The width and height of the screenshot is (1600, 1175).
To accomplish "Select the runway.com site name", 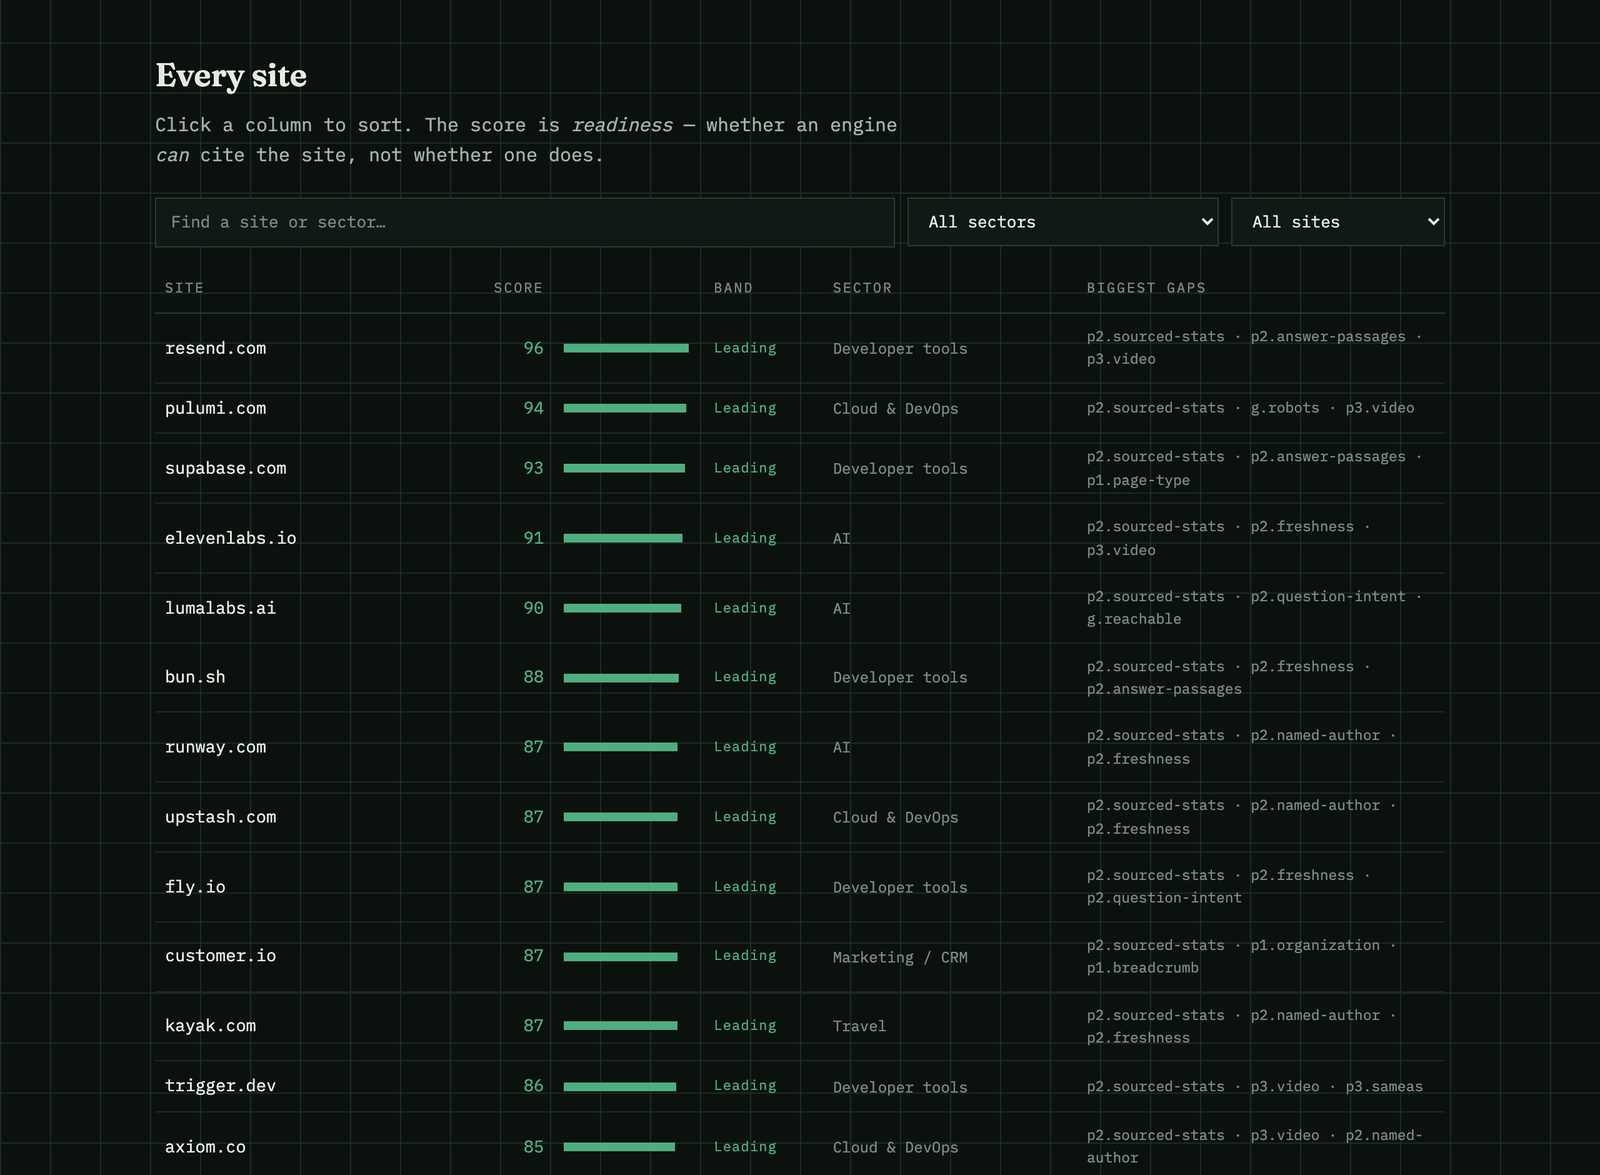I will (x=216, y=747).
